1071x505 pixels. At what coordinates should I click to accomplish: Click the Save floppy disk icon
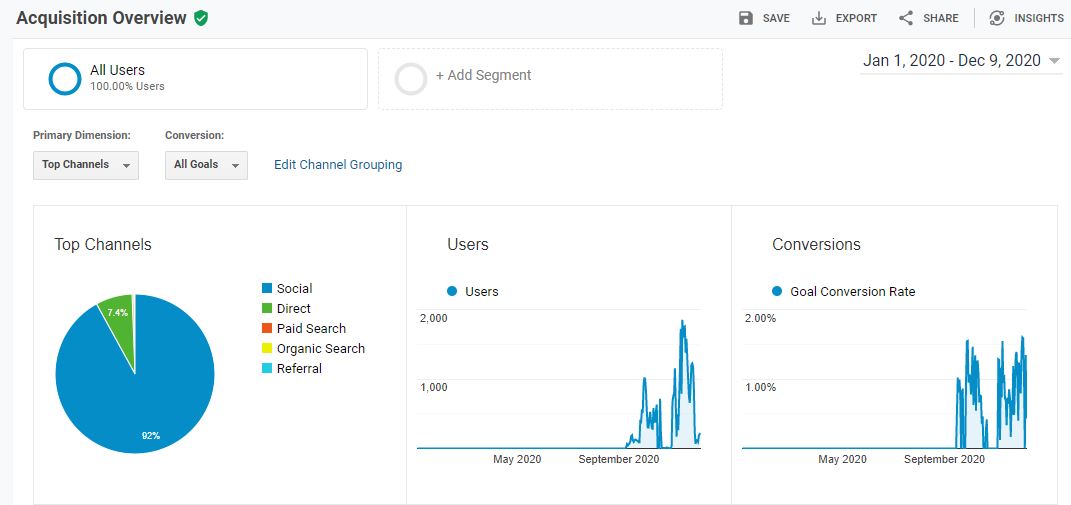(x=746, y=18)
